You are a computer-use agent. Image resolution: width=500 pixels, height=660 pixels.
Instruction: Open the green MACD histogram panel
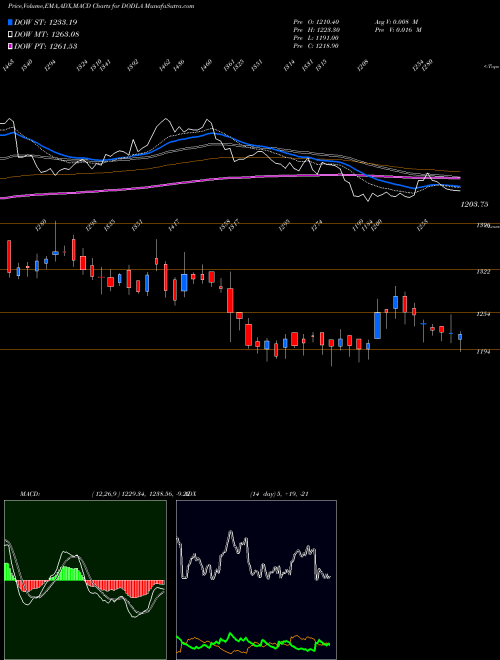coord(85,580)
